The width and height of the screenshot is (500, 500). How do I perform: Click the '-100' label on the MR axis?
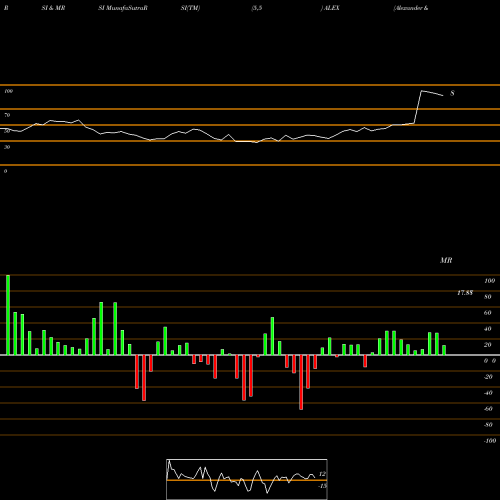(x=490, y=441)
